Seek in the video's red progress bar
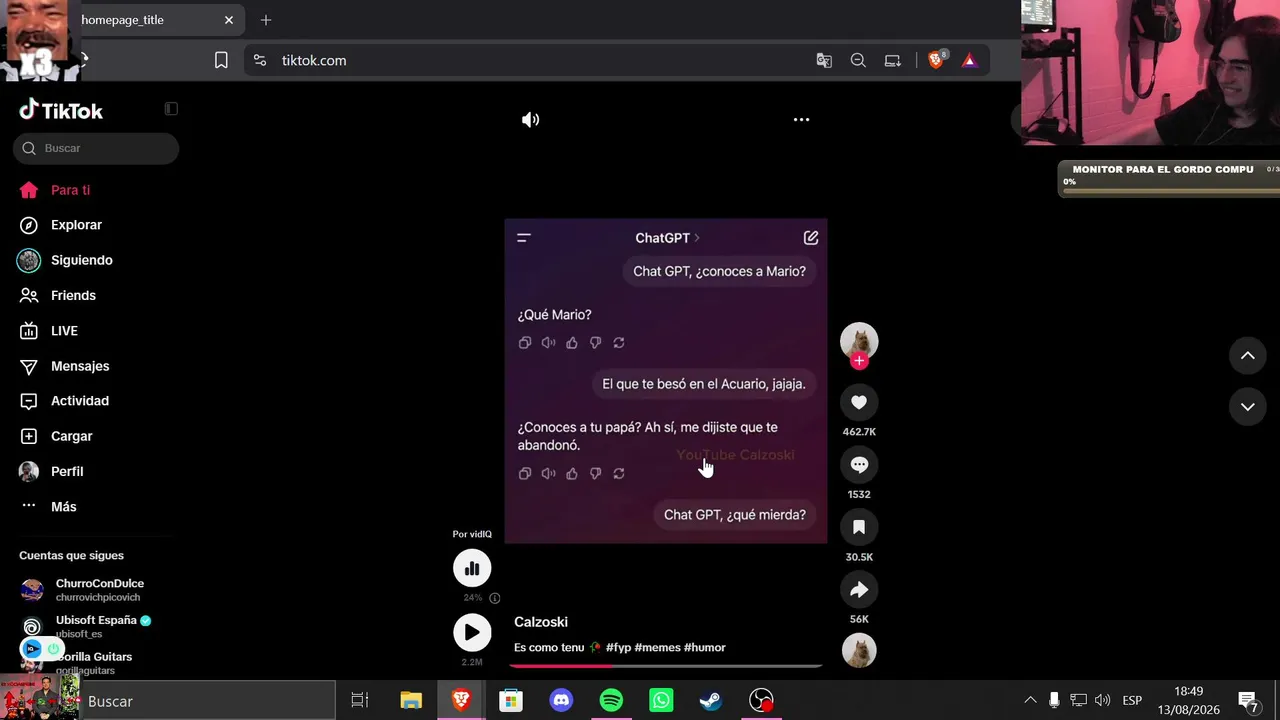The image size is (1280, 720). point(667,664)
